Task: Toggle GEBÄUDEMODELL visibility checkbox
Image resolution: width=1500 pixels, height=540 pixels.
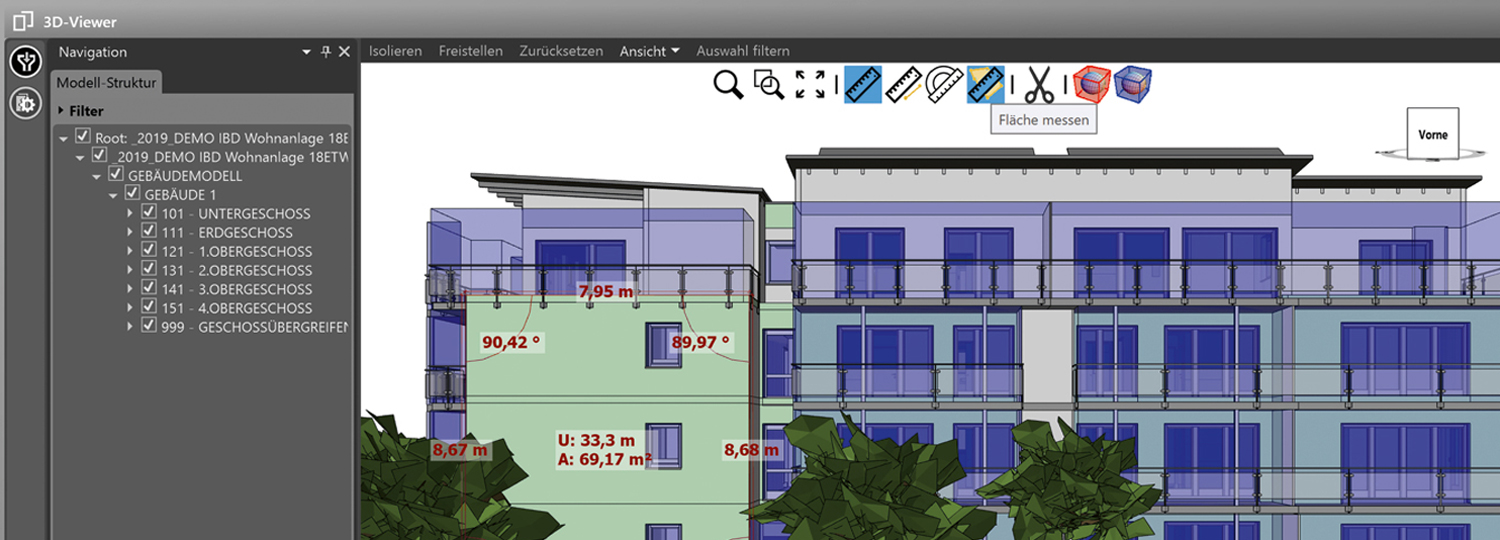Action: [115, 175]
